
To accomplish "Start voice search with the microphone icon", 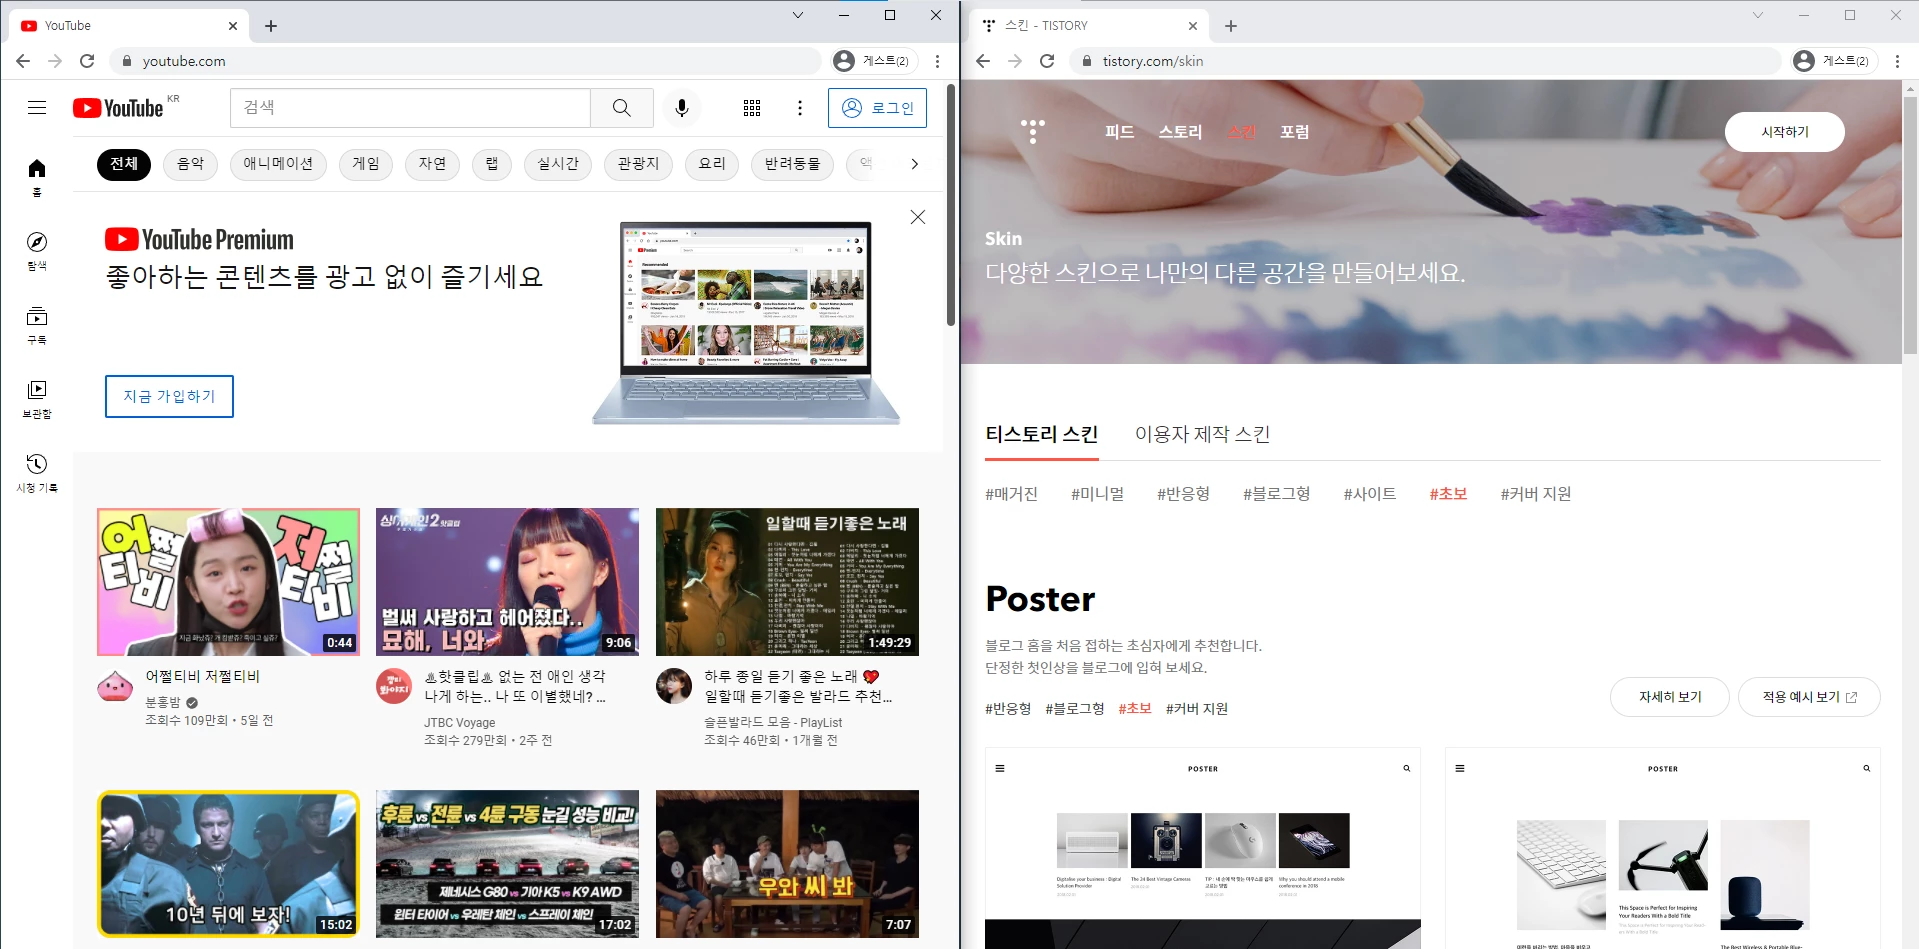I will pyautogui.click(x=682, y=108).
